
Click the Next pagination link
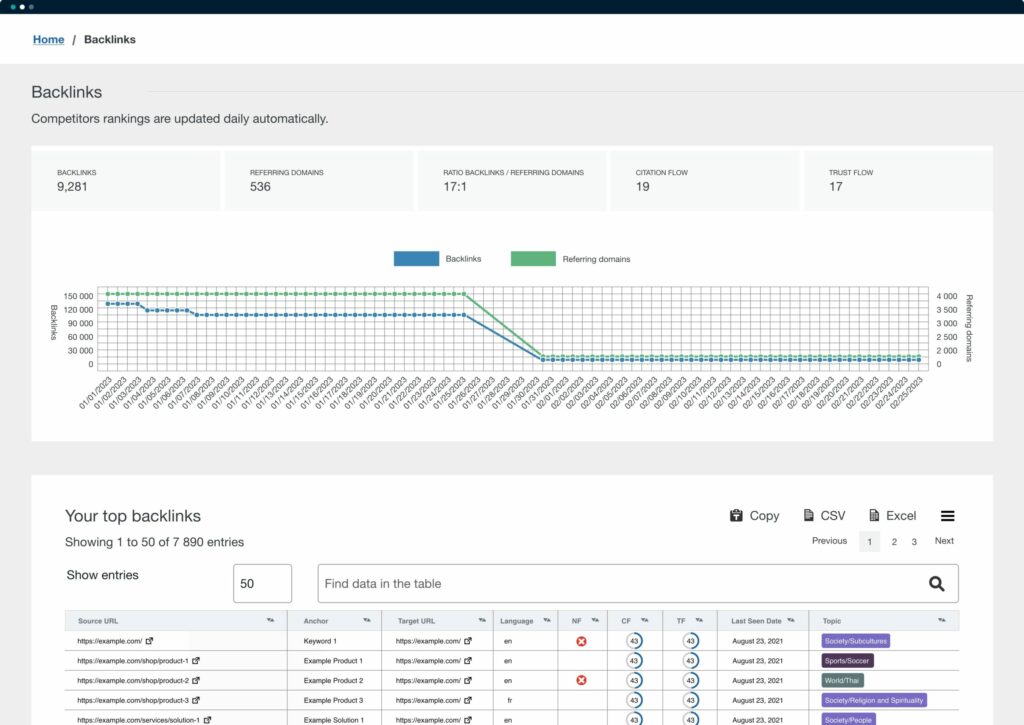pyautogui.click(x=943, y=541)
